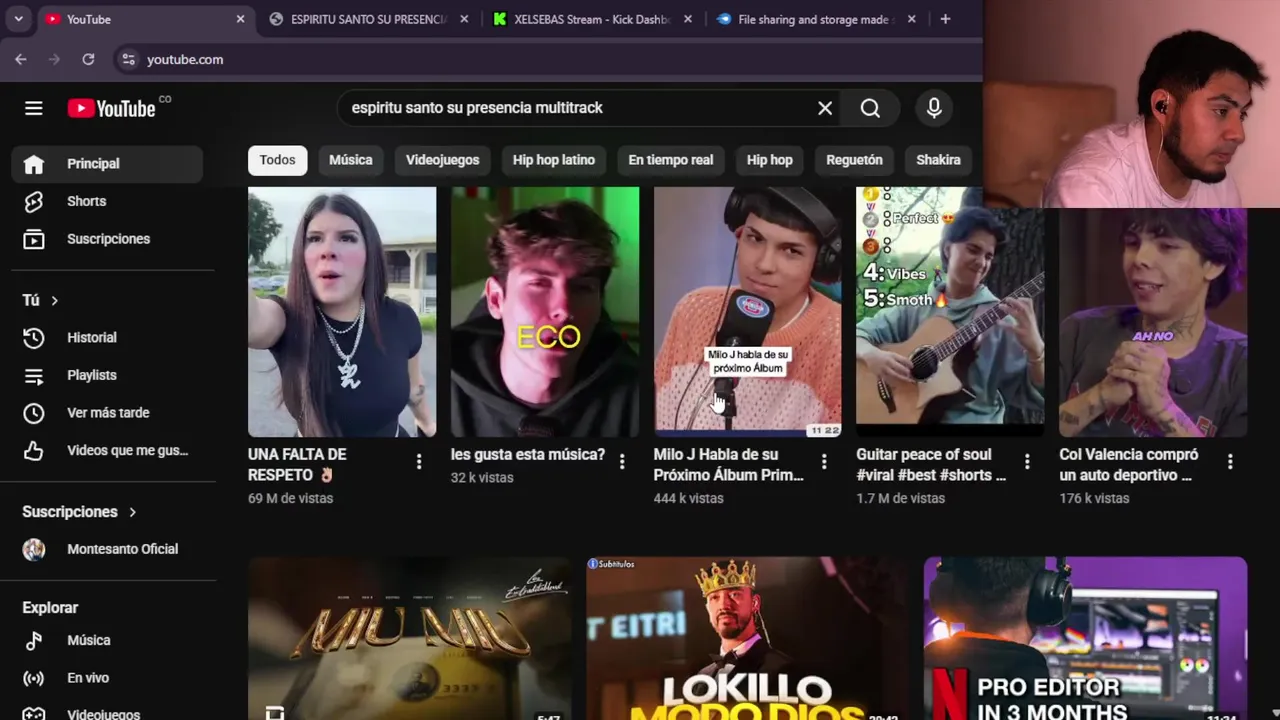
Task: Open Shorts in the sidebar
Action: point(107,201)
